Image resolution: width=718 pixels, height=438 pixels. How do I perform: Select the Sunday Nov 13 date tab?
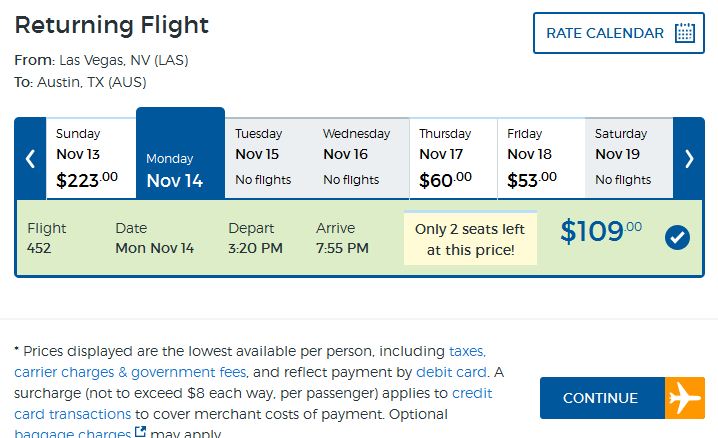point(91,158)
